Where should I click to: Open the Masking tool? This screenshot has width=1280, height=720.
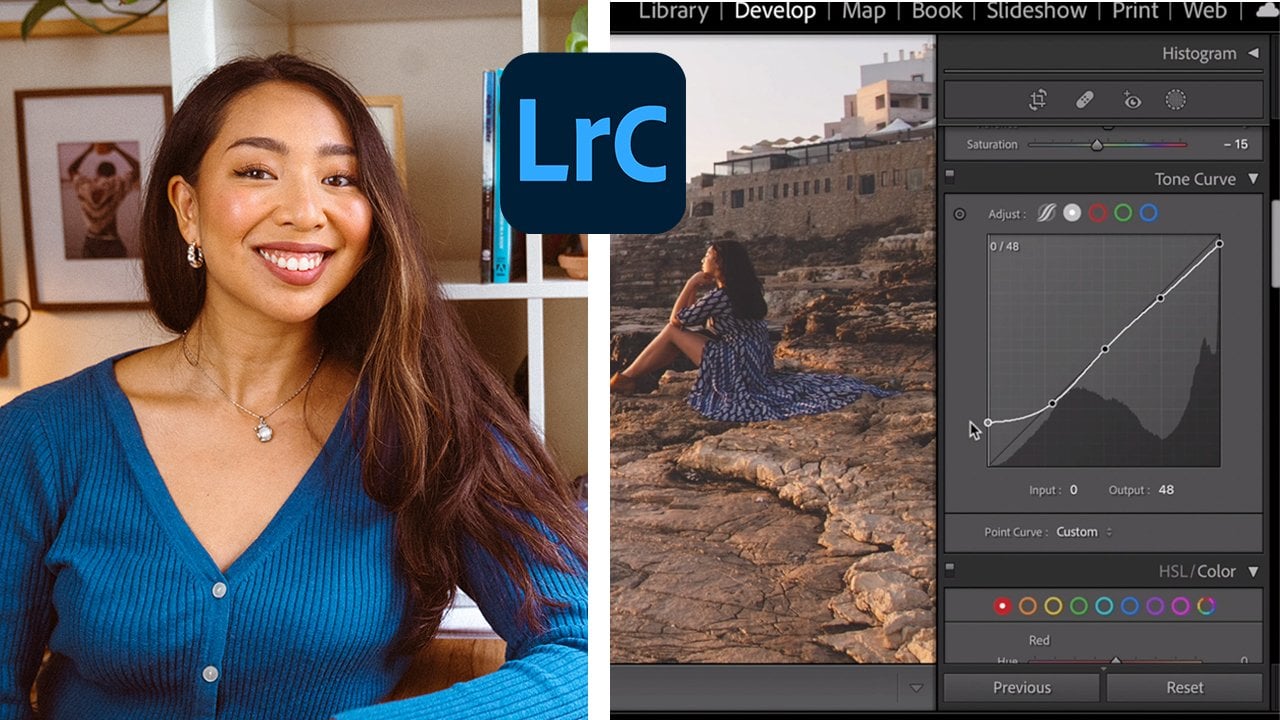click(x=1176, y=100)
